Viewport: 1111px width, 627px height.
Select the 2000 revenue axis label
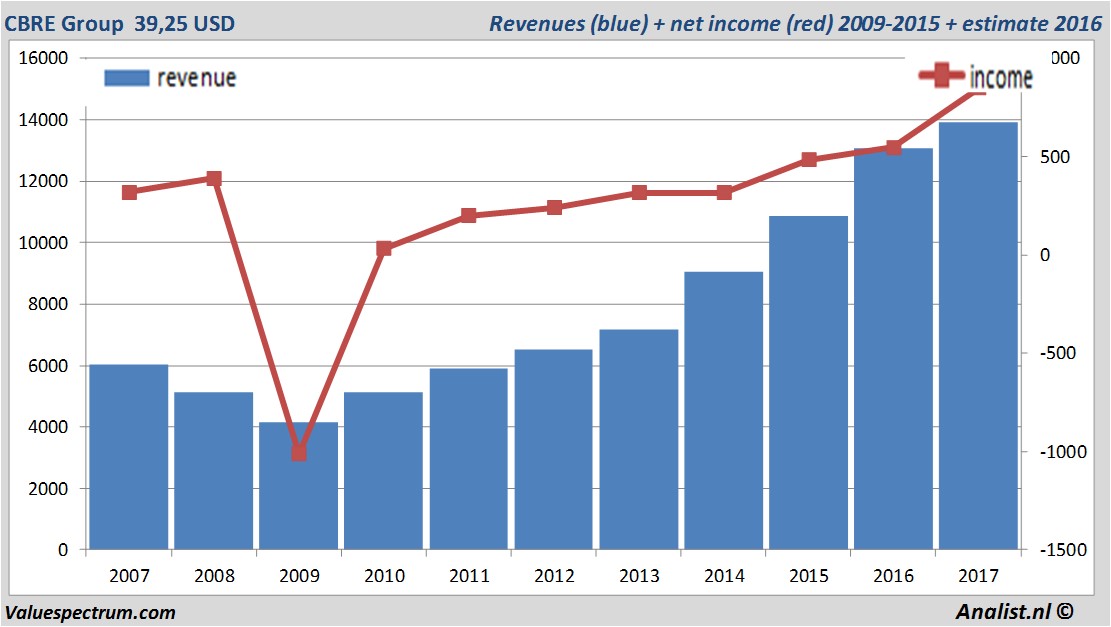48,488
